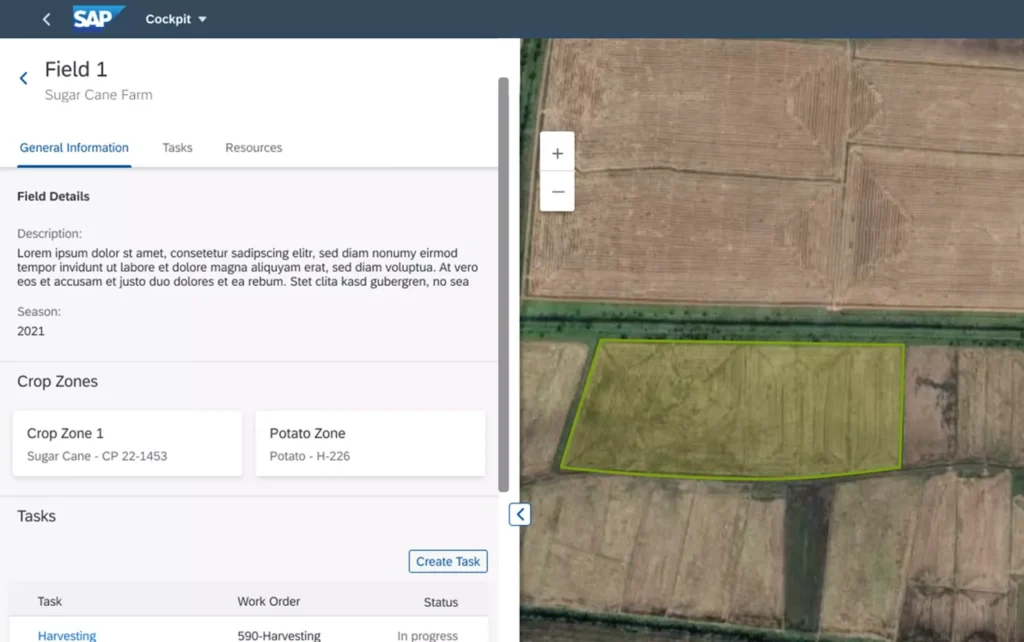Viewport: 1024px width, 642px height.
Task: Collapse the side panel using the chevron handle
Action: point(520,514)
